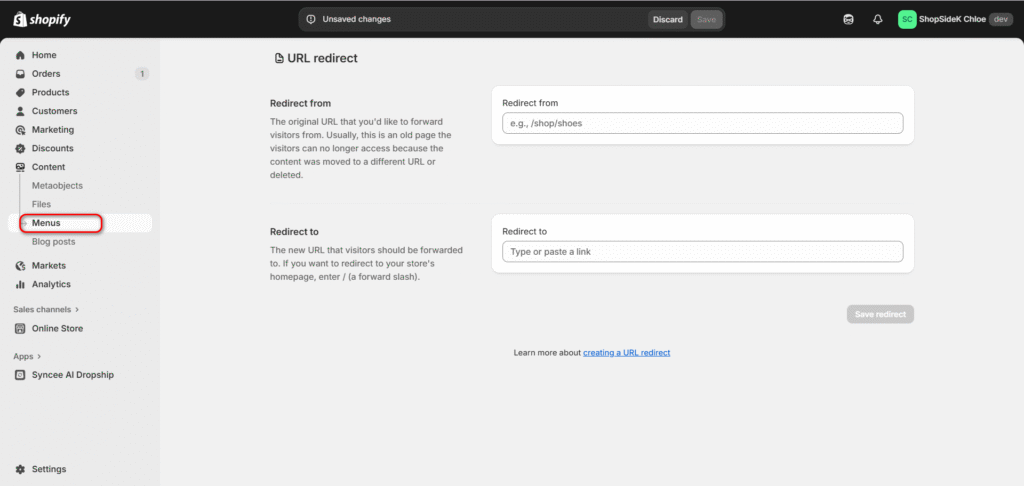This screenshot has width=1024, height=486.
Task: Click the Redirect from input field
Action: (702, 123)
